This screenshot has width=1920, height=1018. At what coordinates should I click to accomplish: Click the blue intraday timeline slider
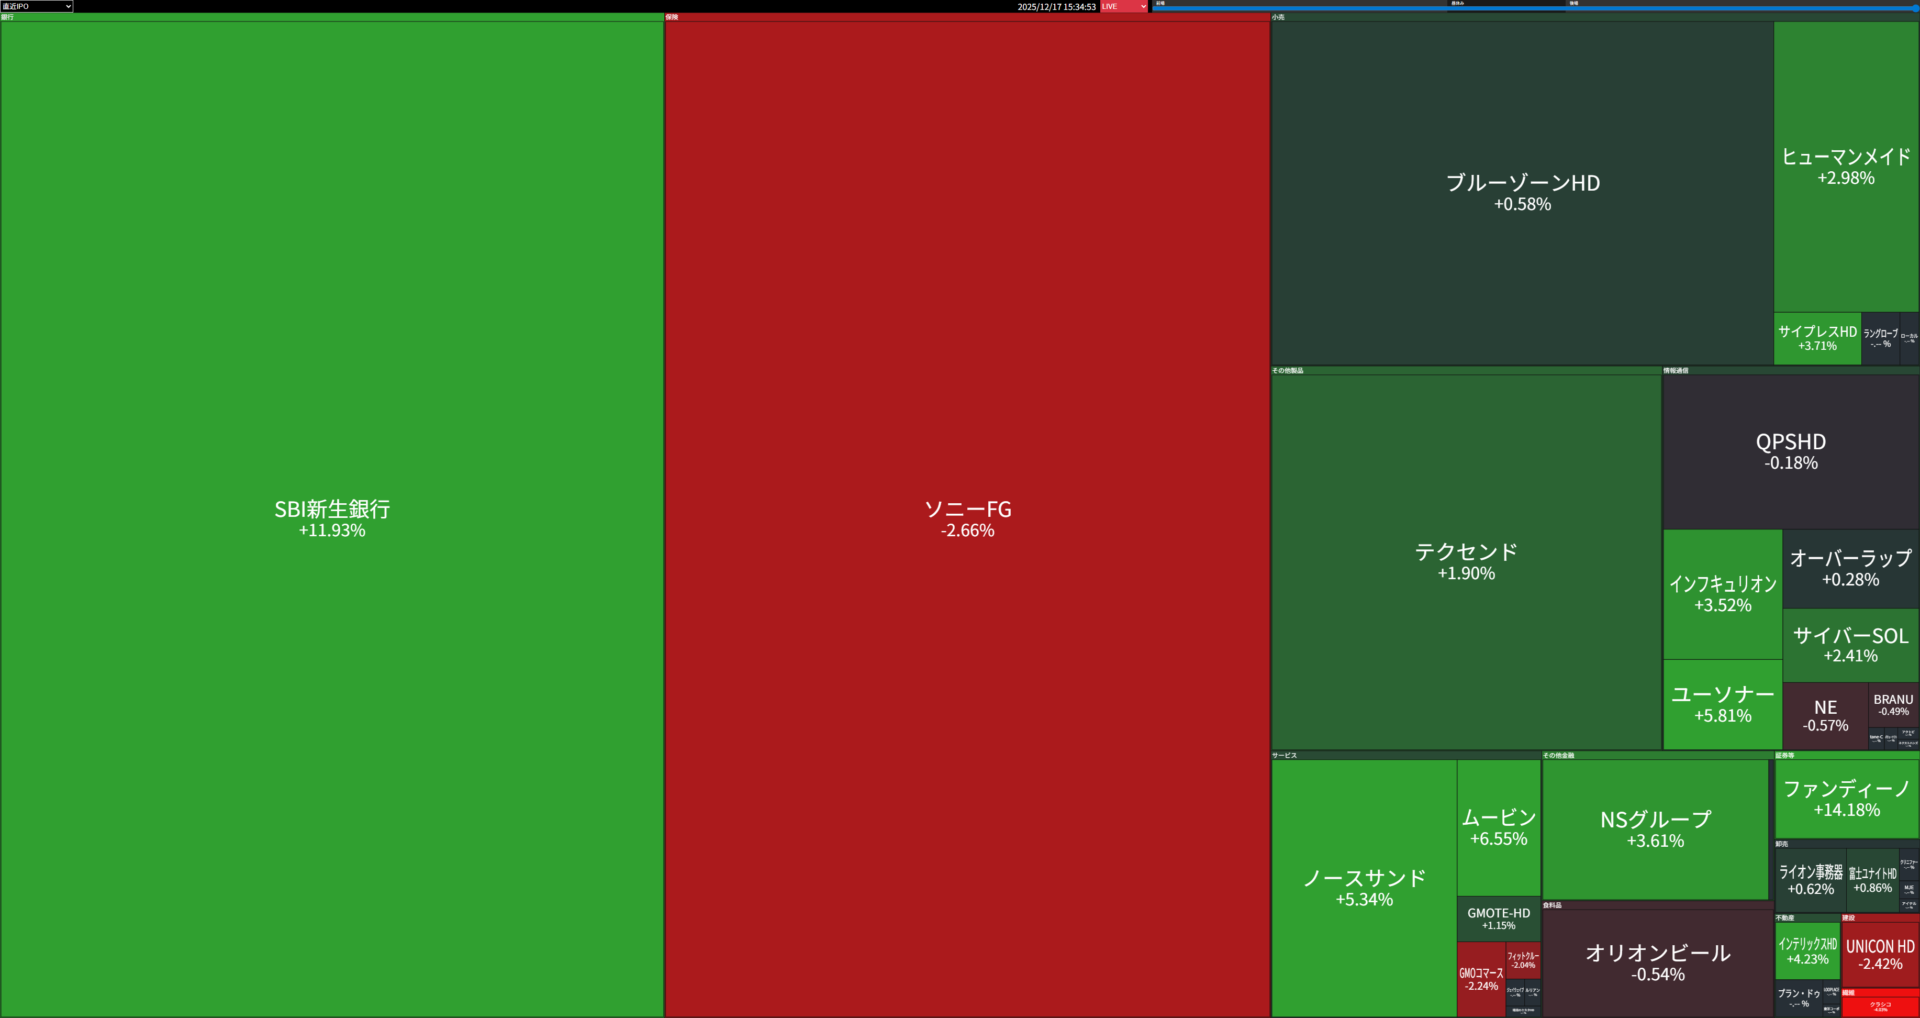[x=1534, y=8]
